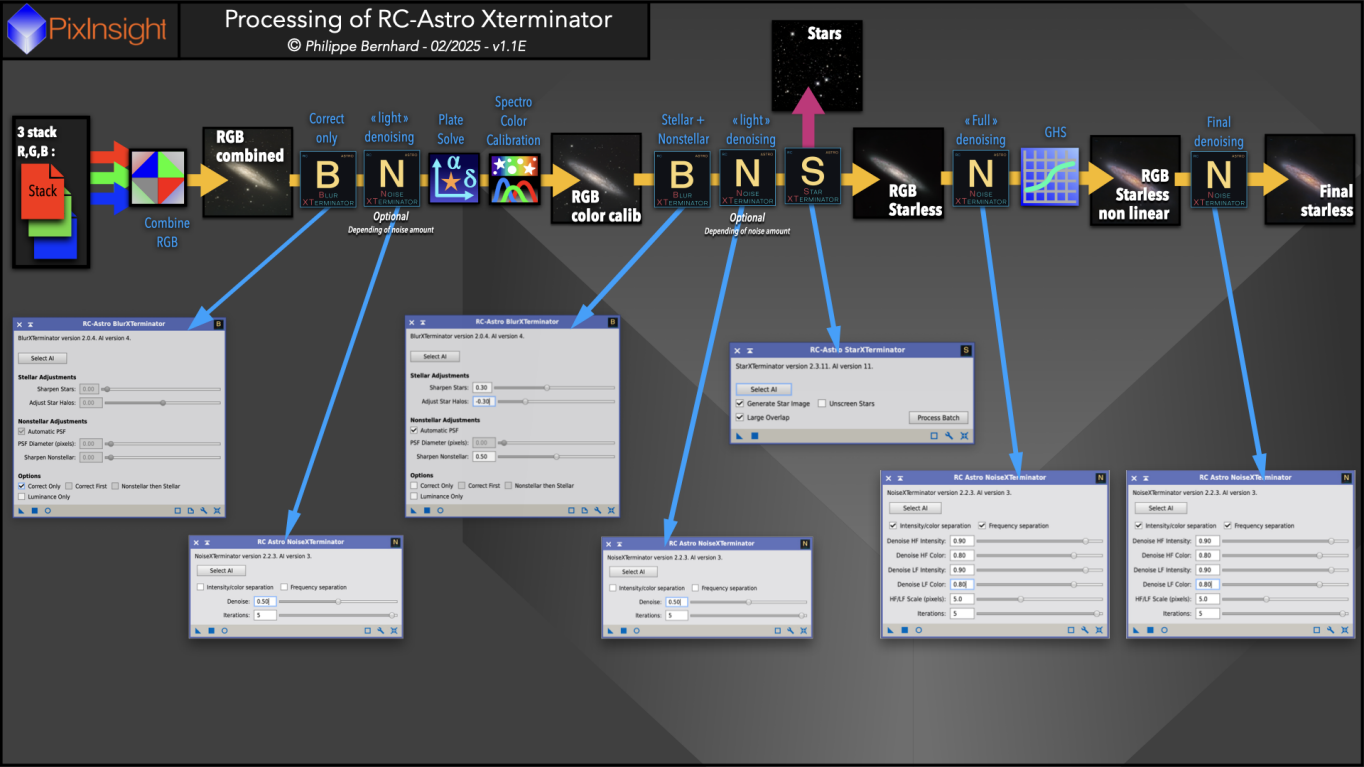1364x767 pixels.
Task: Click the BlurXTerminator icon labeled Stellar + Nonstellar
Action: 683,179
